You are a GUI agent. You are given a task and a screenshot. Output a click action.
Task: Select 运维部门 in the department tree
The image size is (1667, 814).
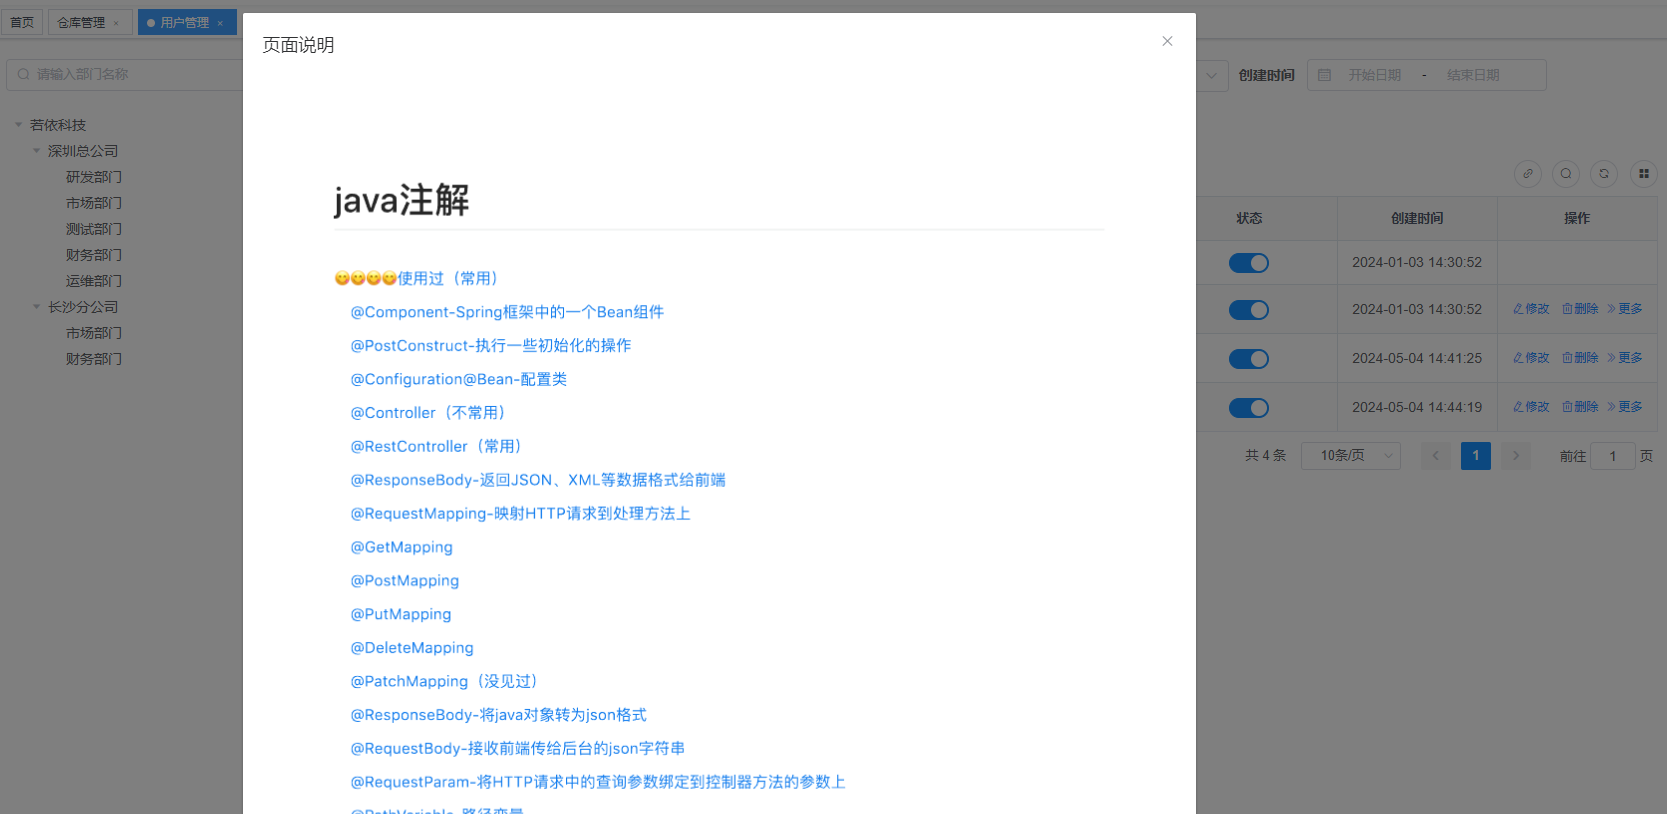click(x=94, y=281)
